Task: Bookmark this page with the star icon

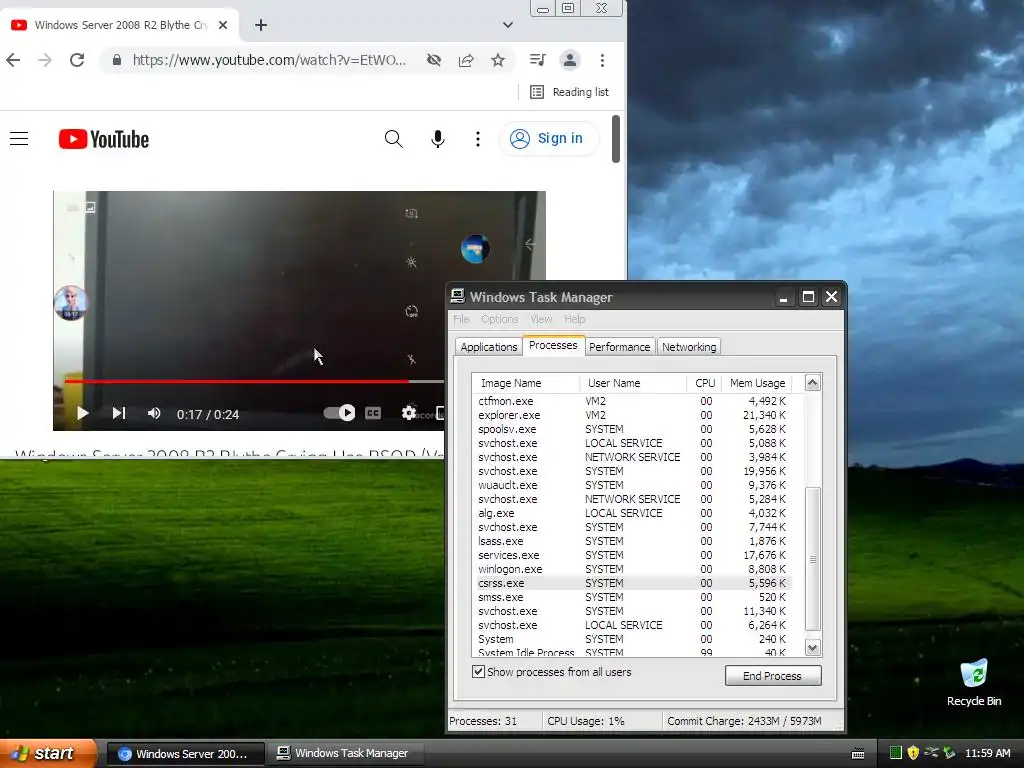Action: tap(498, 60)
